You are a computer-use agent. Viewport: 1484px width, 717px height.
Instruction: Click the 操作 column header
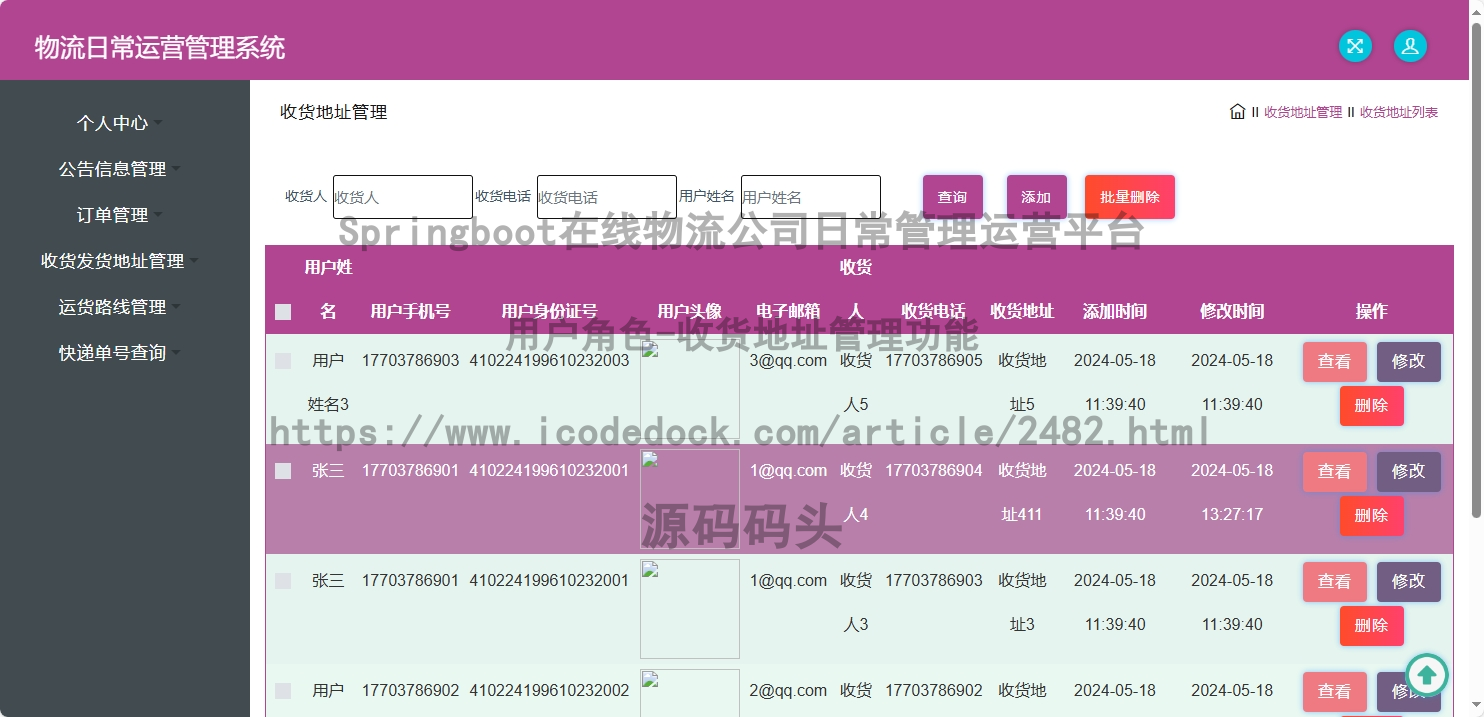tap(1372, 311)
